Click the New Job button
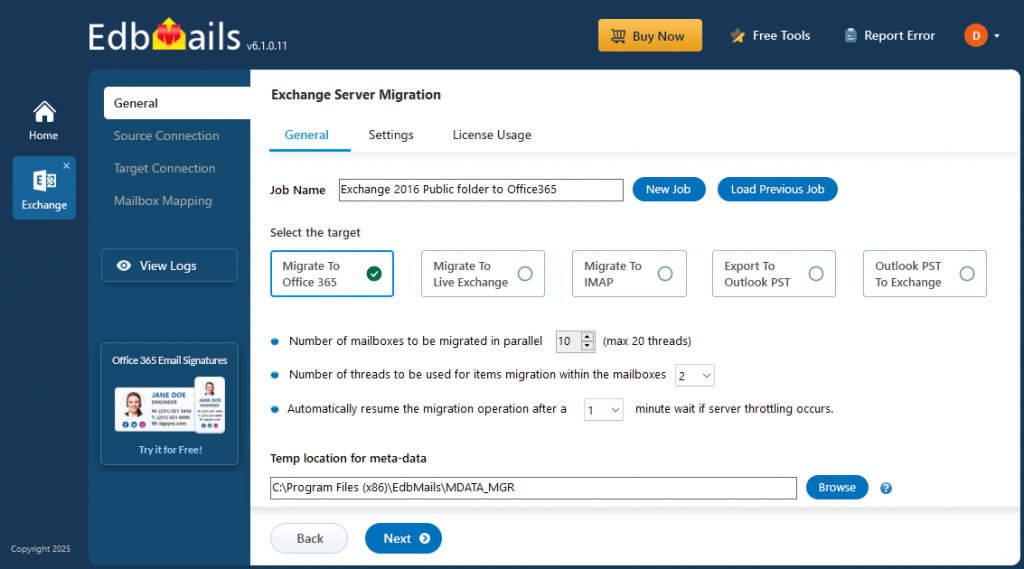The height and width of the screenshot is (569, 1024). coord(668,189)
